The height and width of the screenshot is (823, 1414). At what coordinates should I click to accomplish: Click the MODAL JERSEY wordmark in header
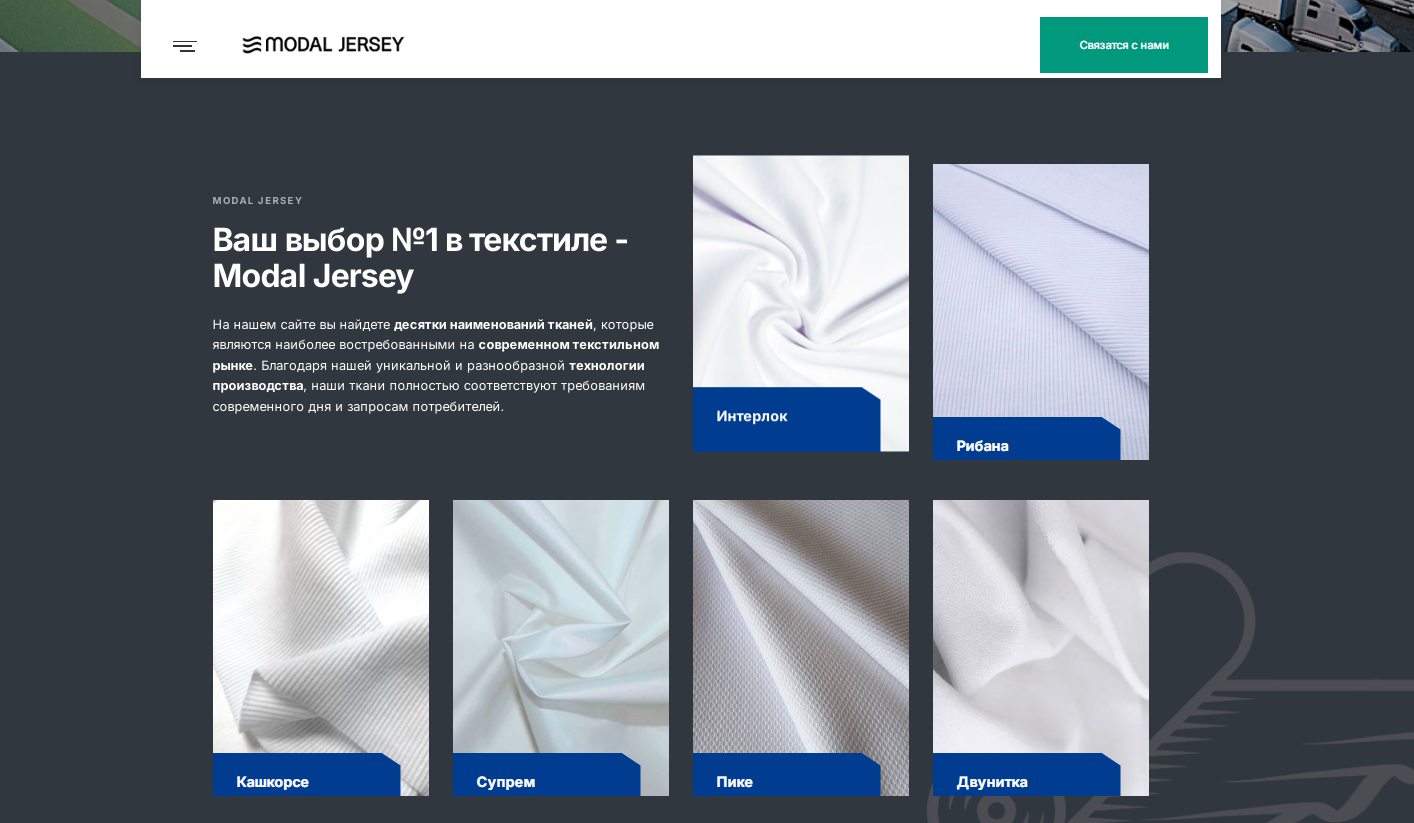coord(334,44)
